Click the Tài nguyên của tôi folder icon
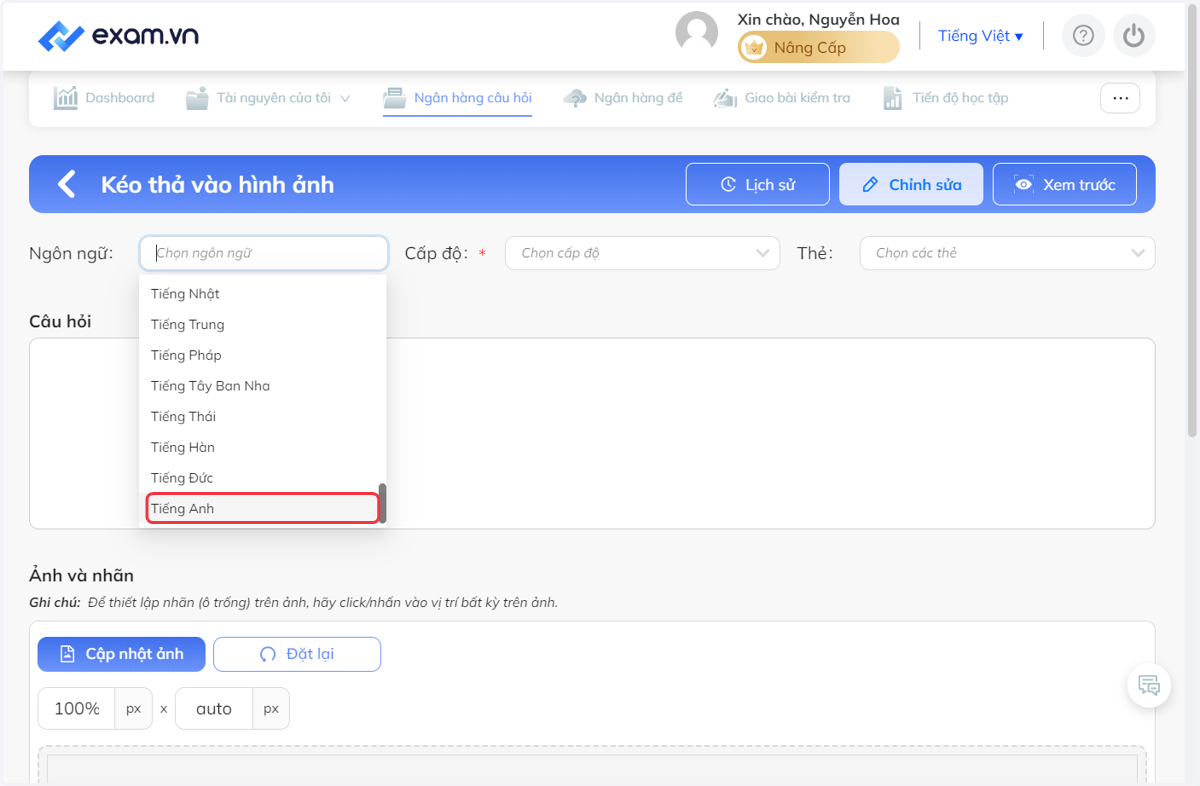This screenshot has height=786, width=1200. coord(198,98)
